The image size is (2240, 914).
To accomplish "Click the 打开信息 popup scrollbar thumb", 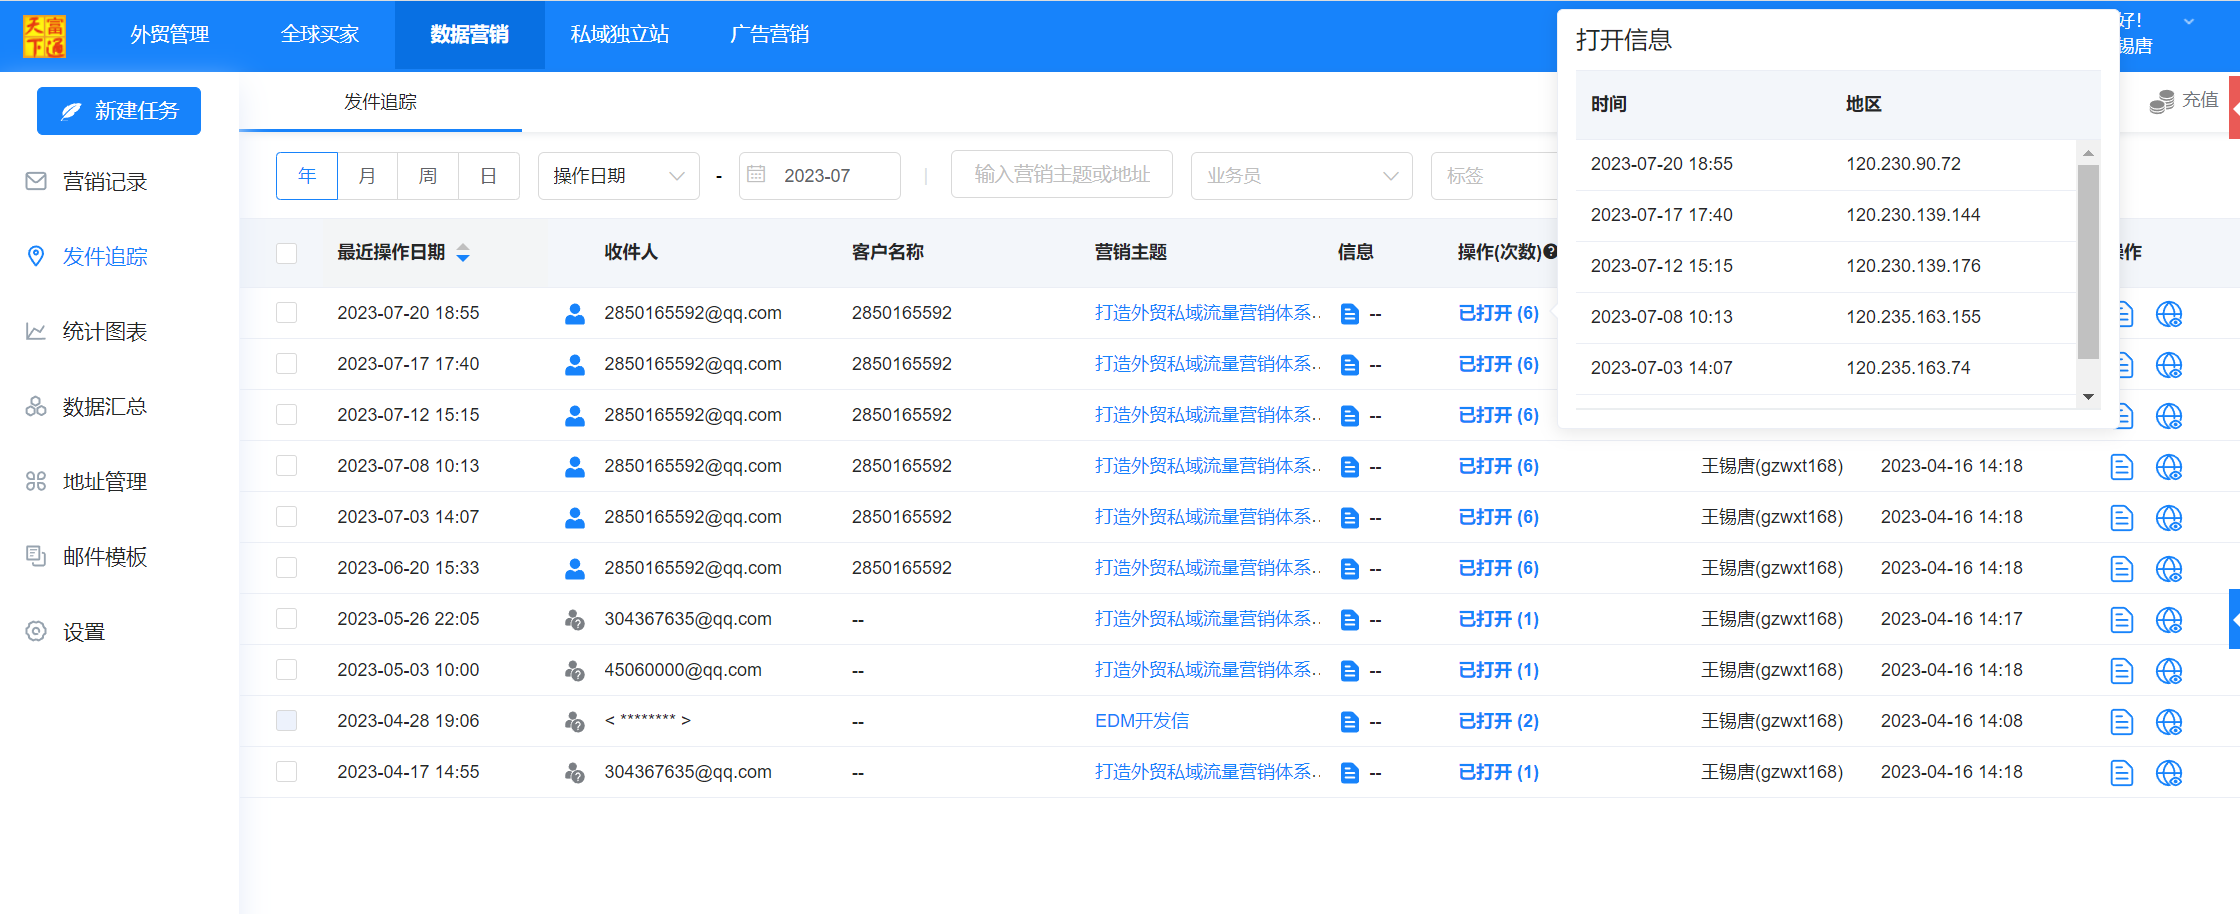I will pos(2088,262).
